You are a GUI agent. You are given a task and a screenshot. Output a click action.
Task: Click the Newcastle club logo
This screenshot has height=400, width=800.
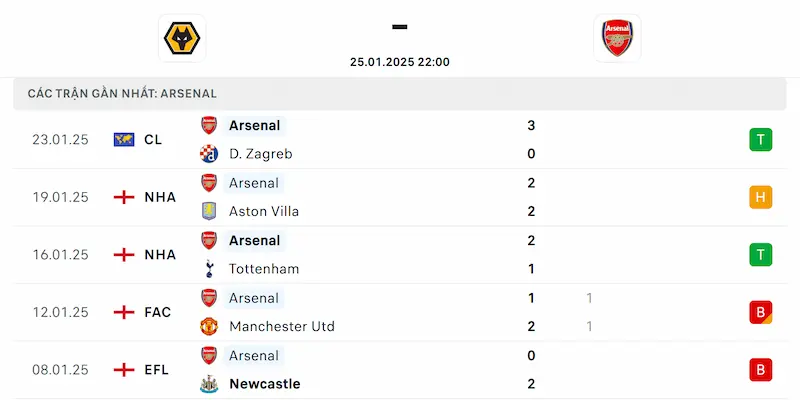[209, 384]
